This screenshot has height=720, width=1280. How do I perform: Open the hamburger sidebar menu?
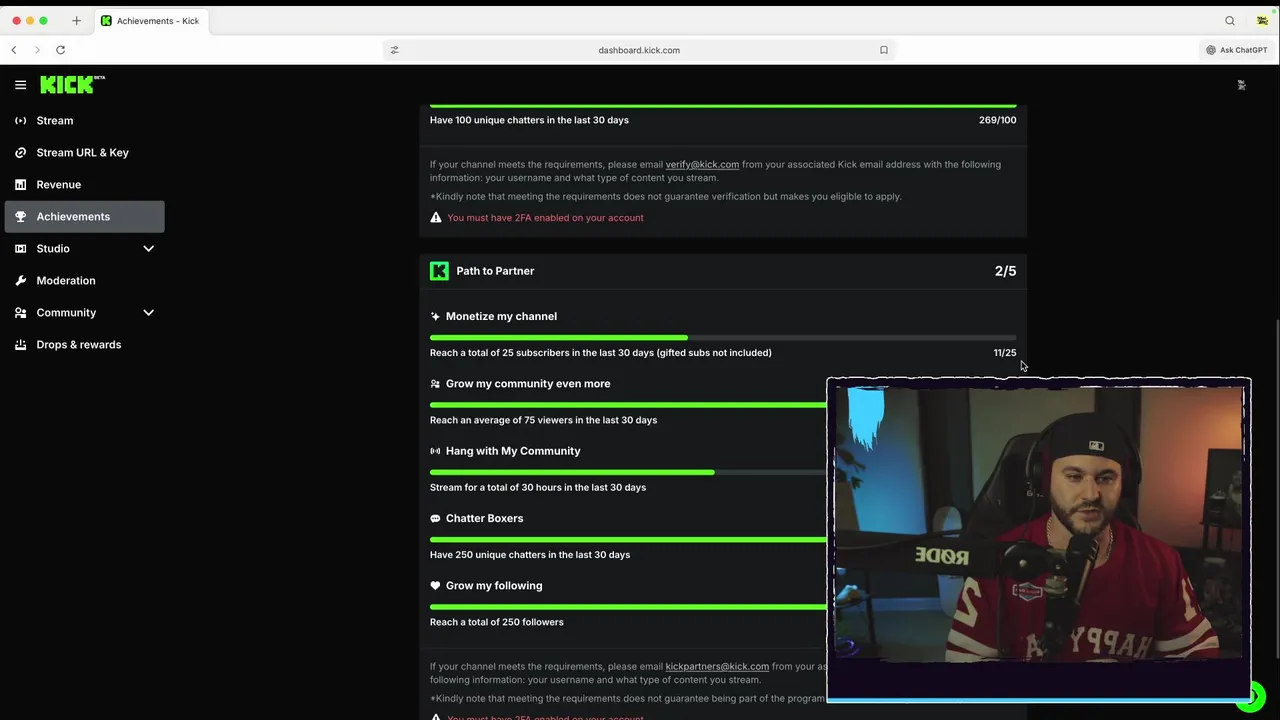tap(20, 85)
